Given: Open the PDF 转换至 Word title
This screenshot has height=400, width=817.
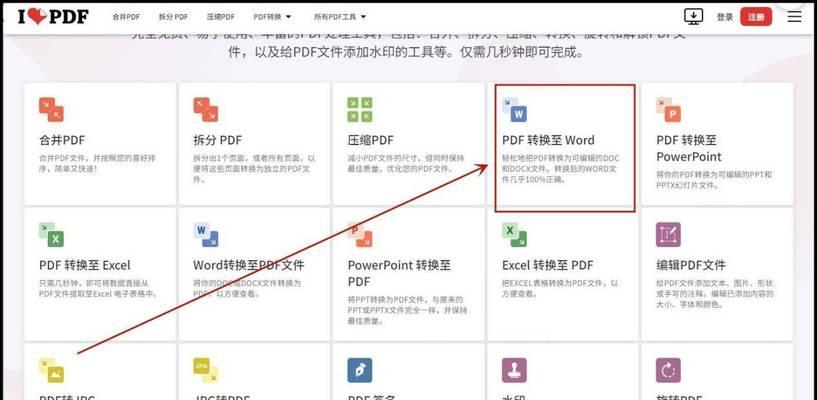Looking at the screenshot, I should coord(548,140).
